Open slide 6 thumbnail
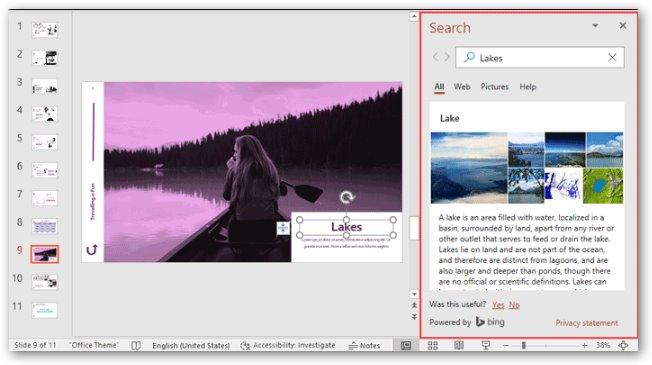652x365 pixels. pyautogui.click(x=44, y=170)
